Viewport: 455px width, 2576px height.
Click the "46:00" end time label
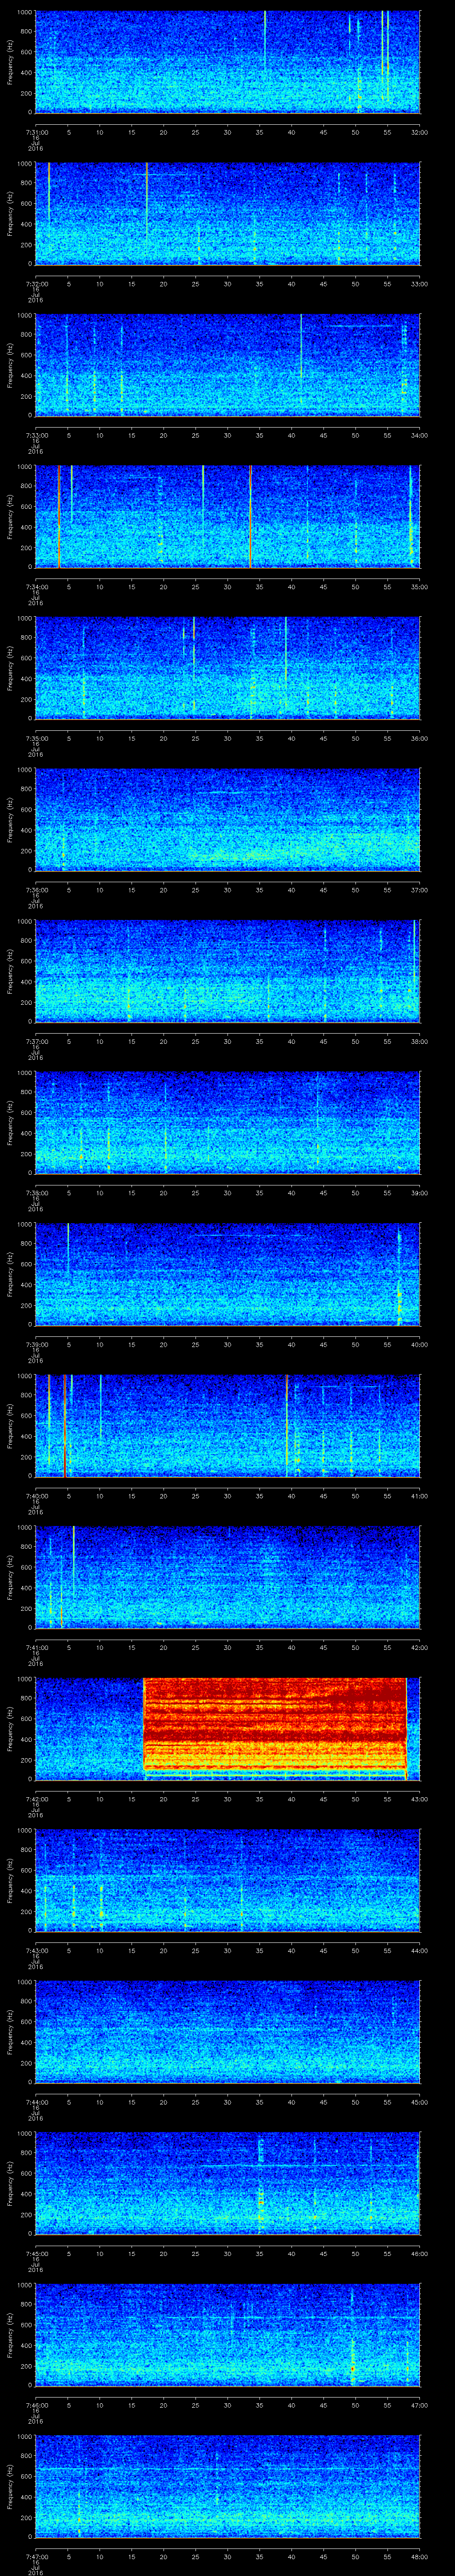pyautogui.click(x=420, y=2254)
